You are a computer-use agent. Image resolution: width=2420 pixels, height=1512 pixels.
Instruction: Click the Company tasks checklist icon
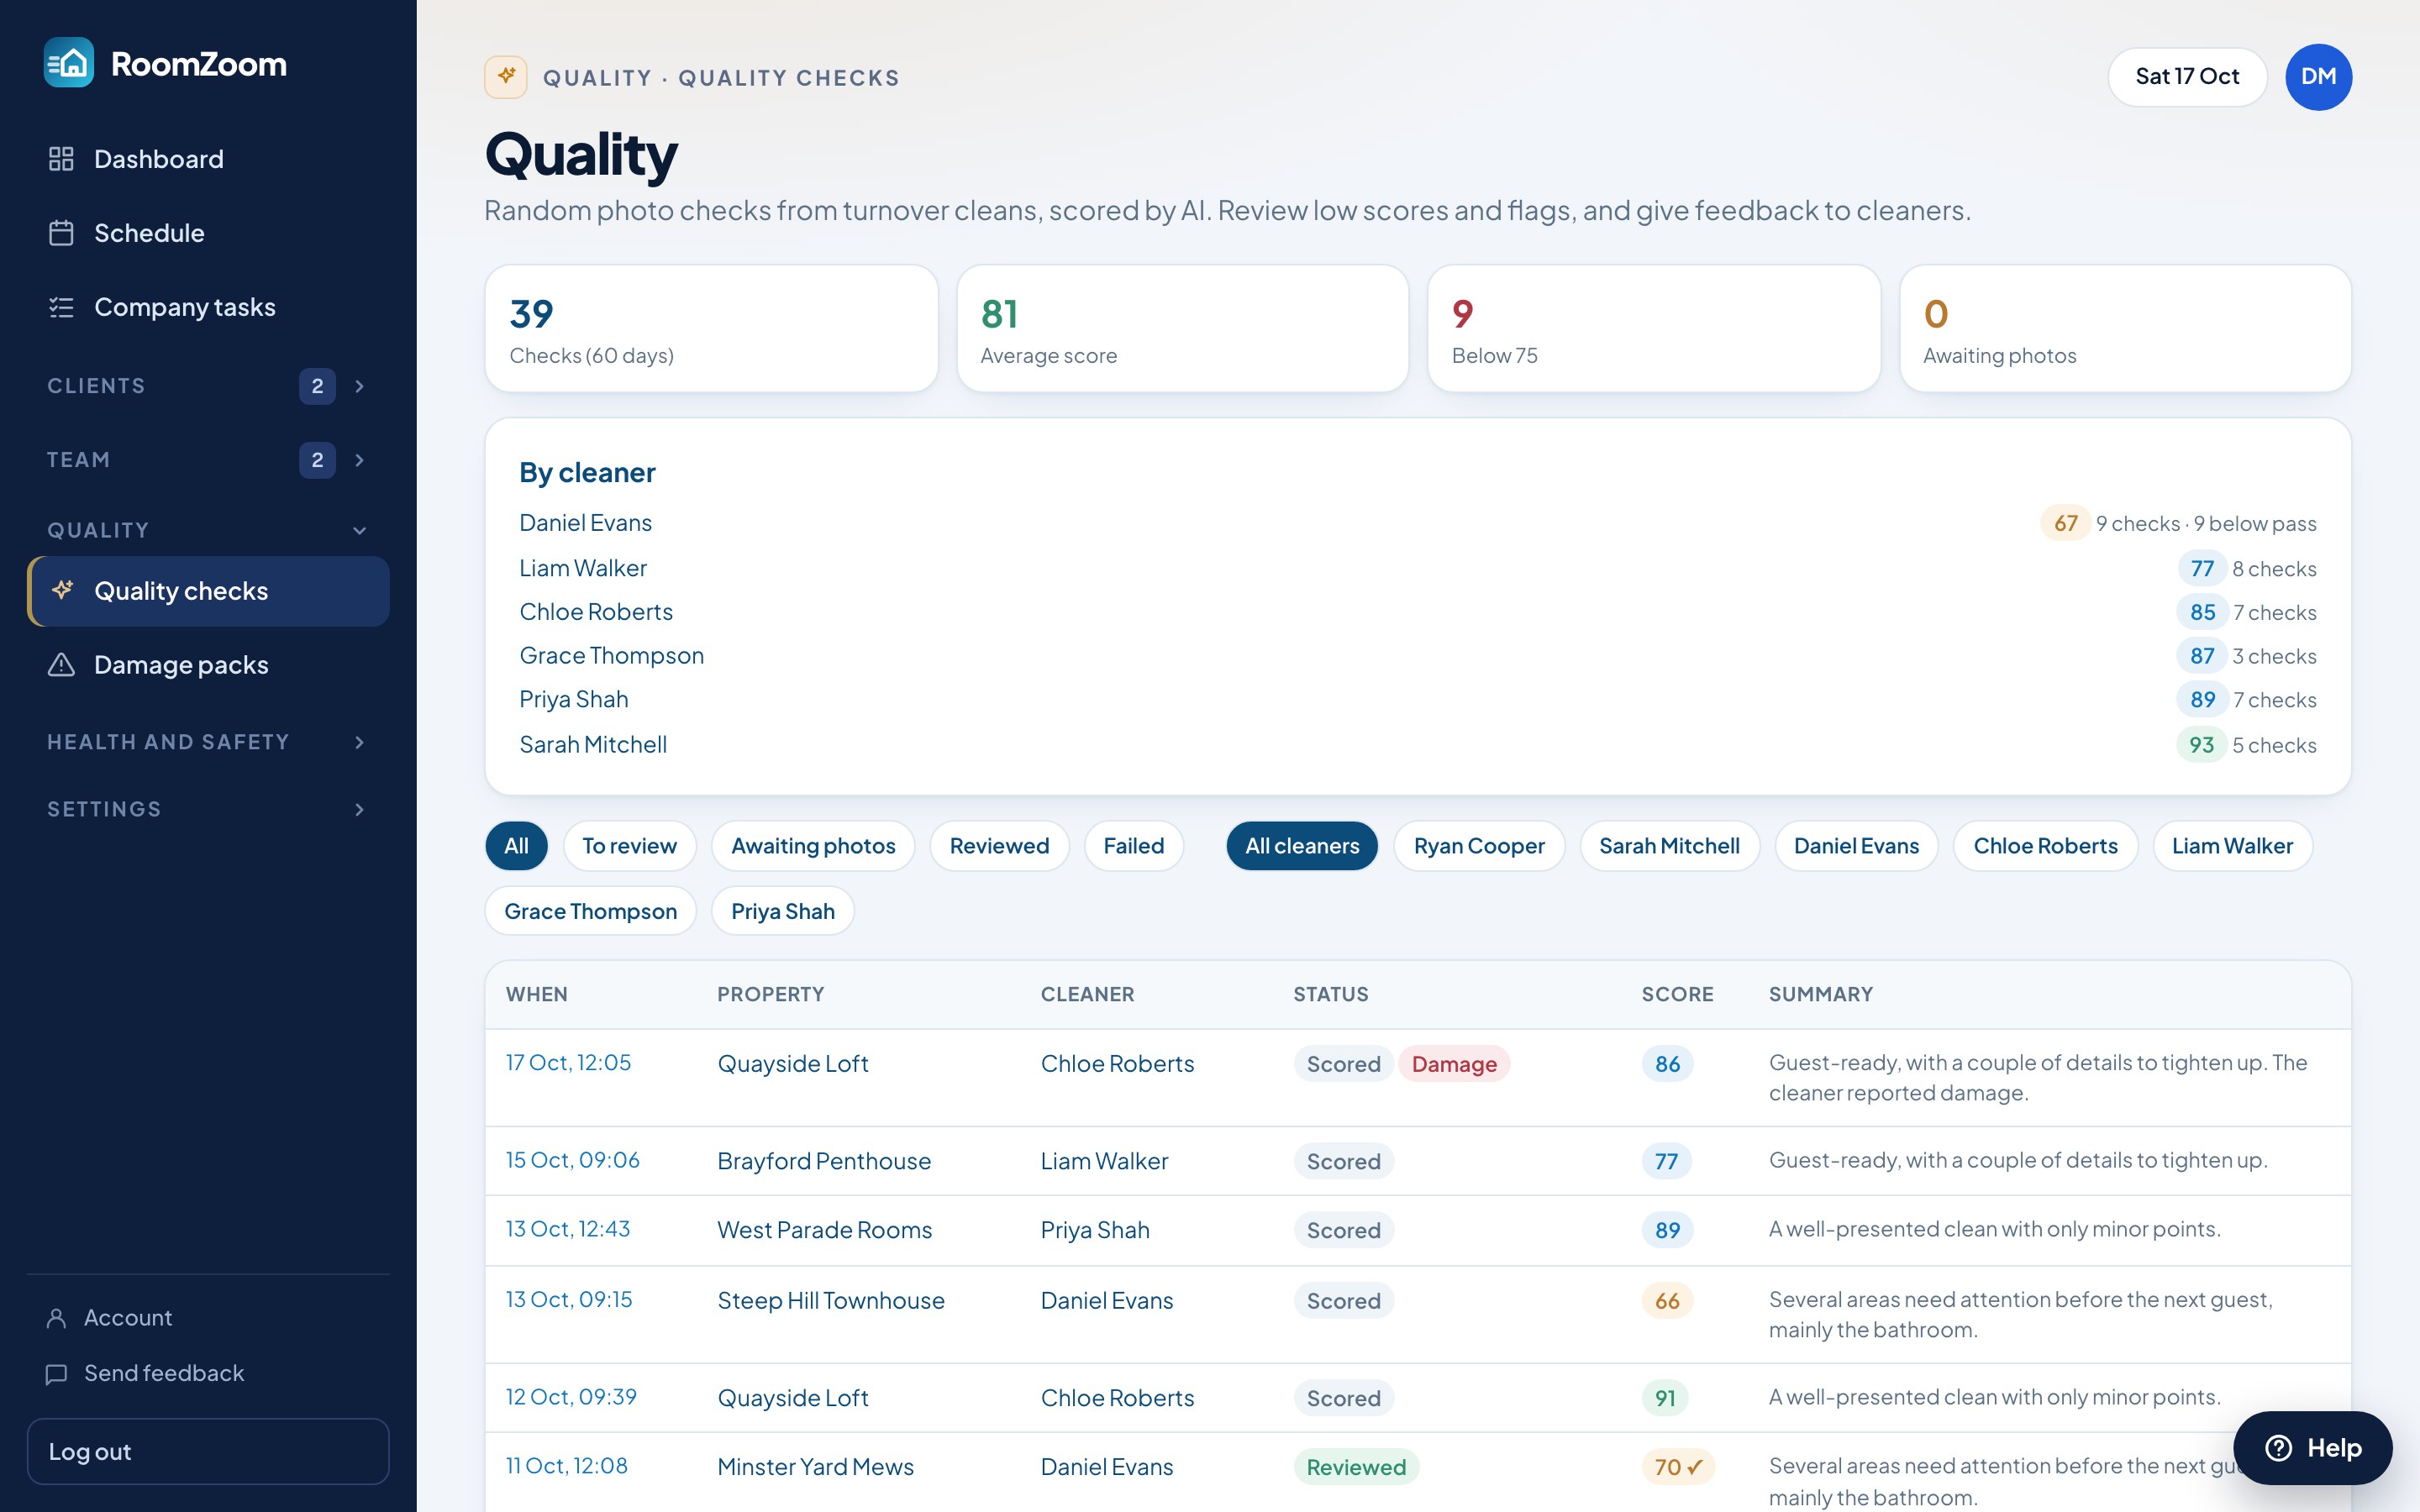click(x=61, y=307)
